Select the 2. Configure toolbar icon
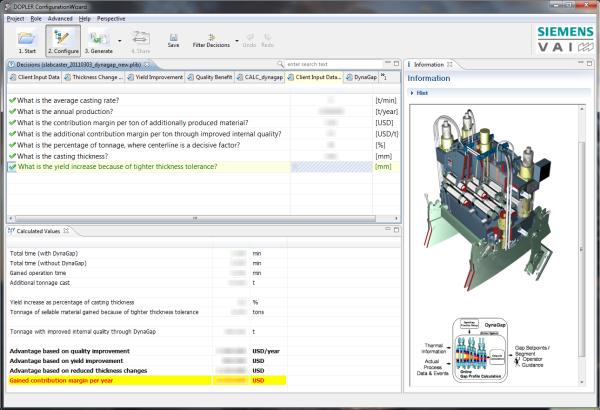Viewport: 600px width, 410px height. (63, 38)
